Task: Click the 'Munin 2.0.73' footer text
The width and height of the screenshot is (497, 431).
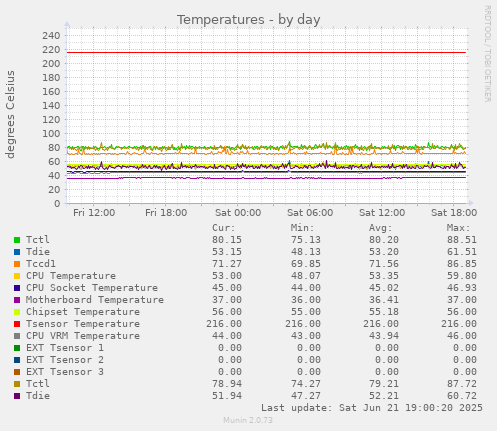Action: [x=248, y=420]
